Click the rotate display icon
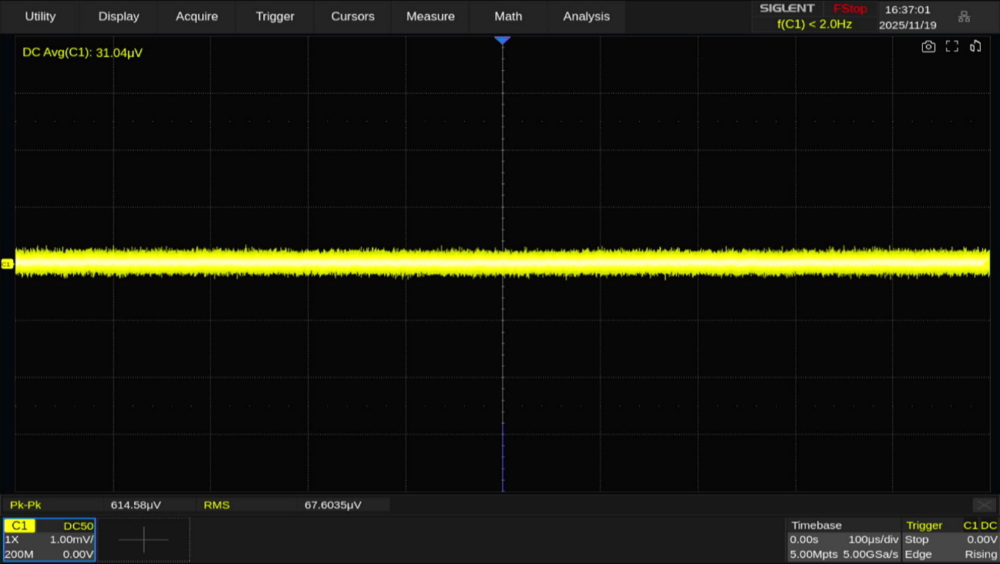Viewport: 1000px width, 564px height. [976, 46]
